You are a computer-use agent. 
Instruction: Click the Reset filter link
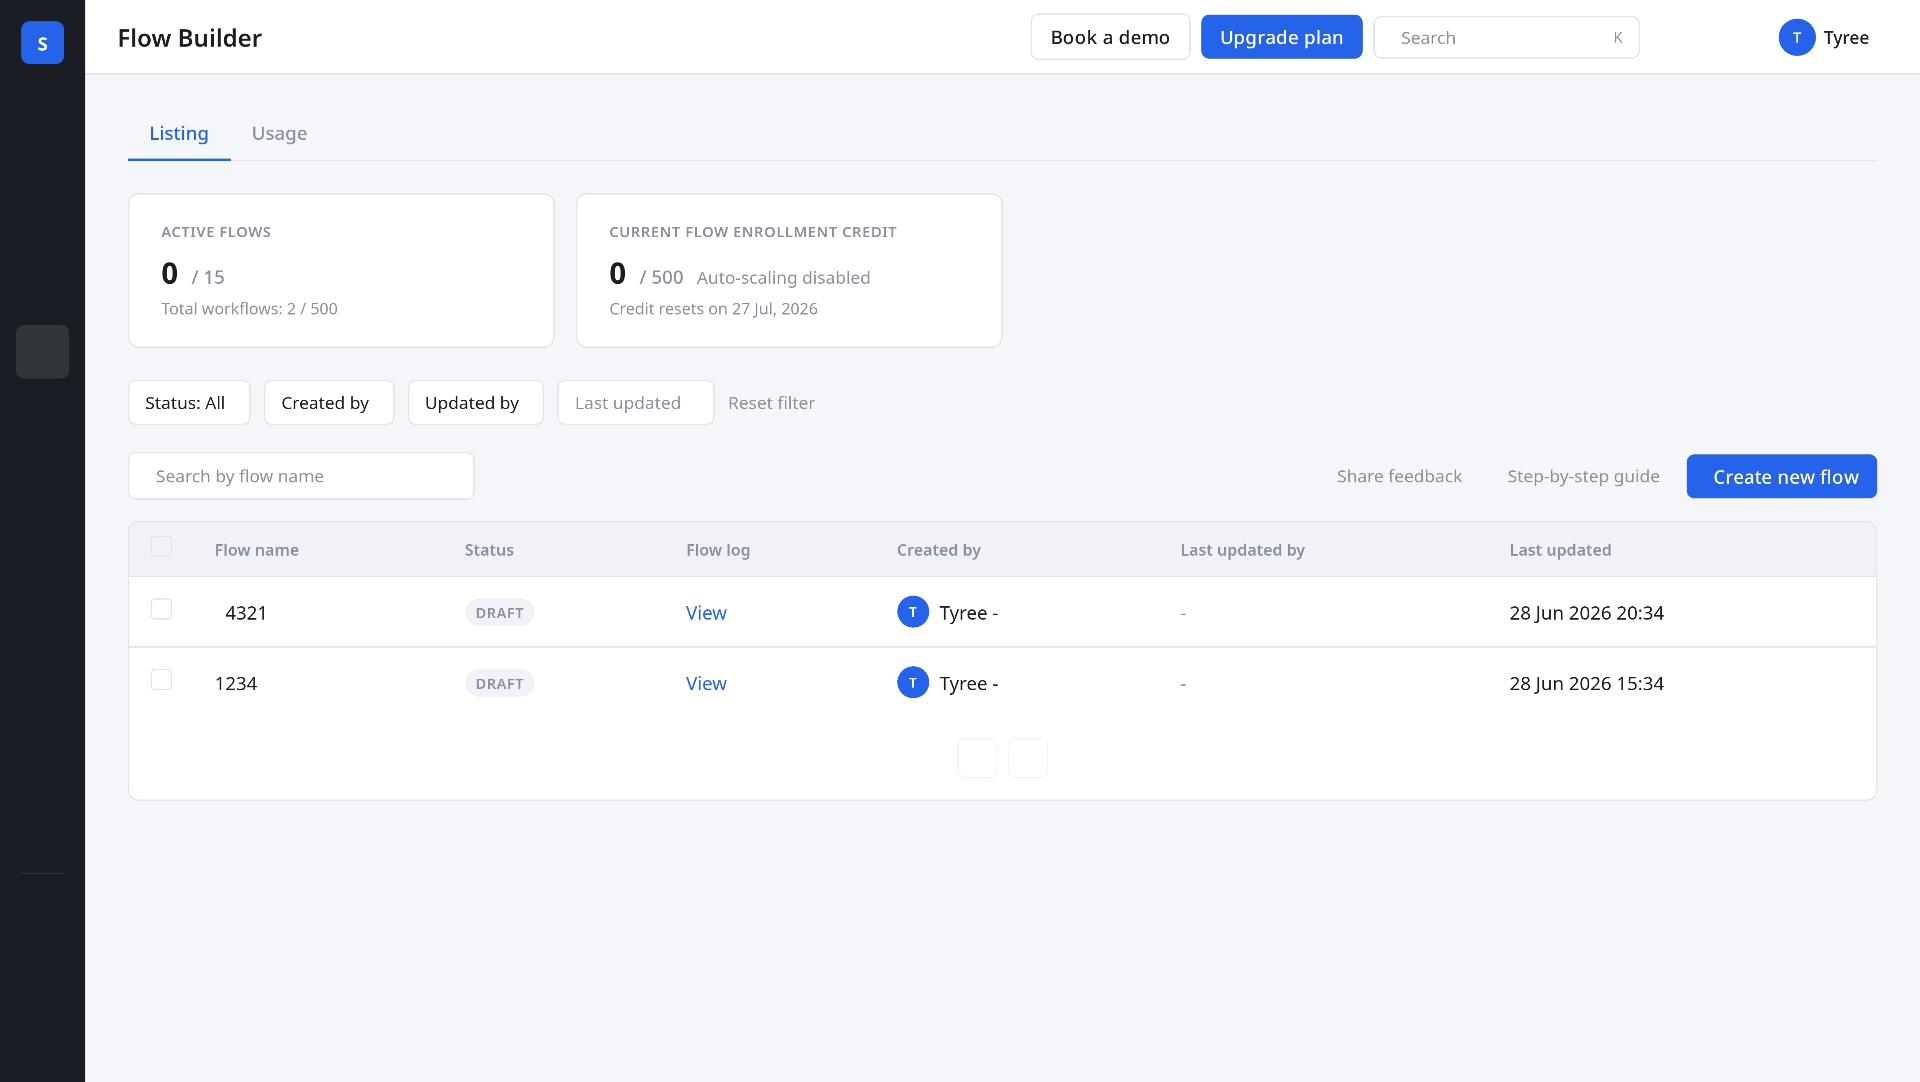click(771, 403)
